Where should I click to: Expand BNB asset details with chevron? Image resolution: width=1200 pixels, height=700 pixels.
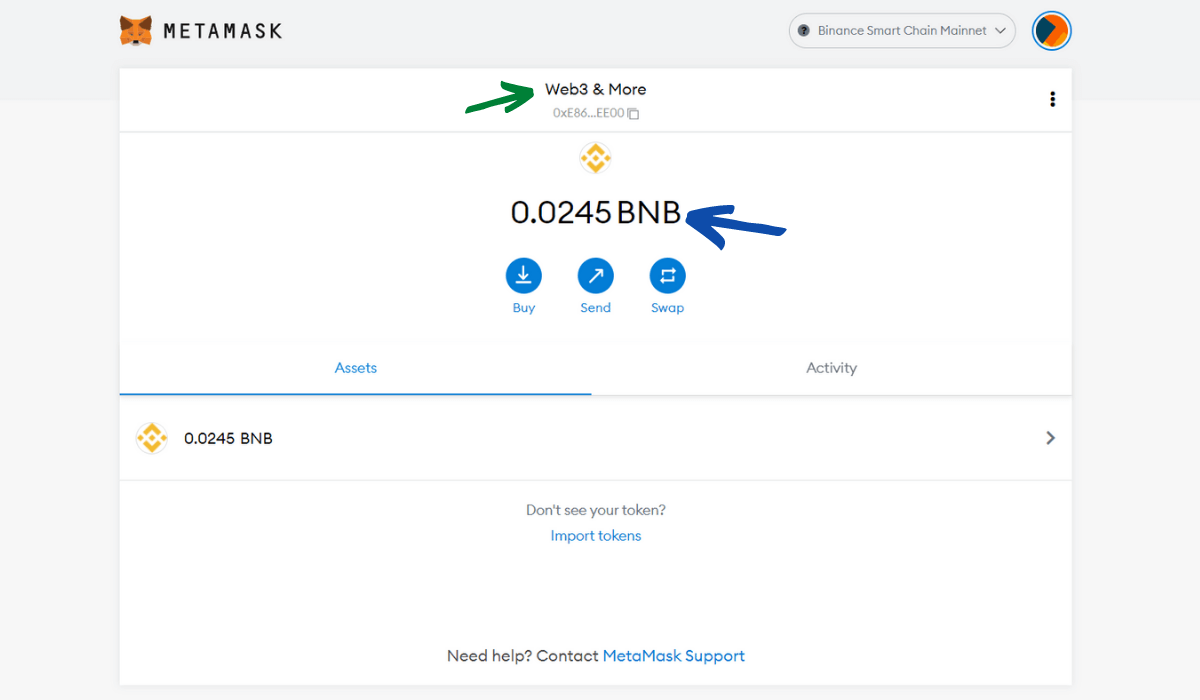pyautogui.click(x=1050, y=438)
